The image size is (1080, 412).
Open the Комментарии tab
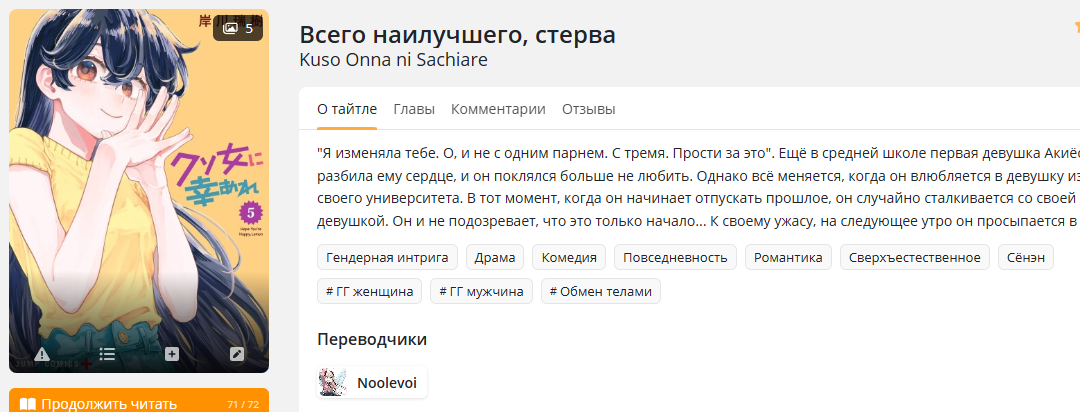(498, 109)
